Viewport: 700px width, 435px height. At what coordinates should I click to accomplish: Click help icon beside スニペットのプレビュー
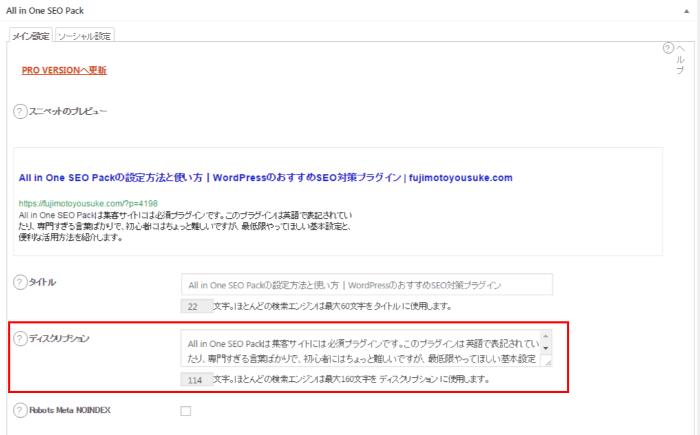coord(20,112)
